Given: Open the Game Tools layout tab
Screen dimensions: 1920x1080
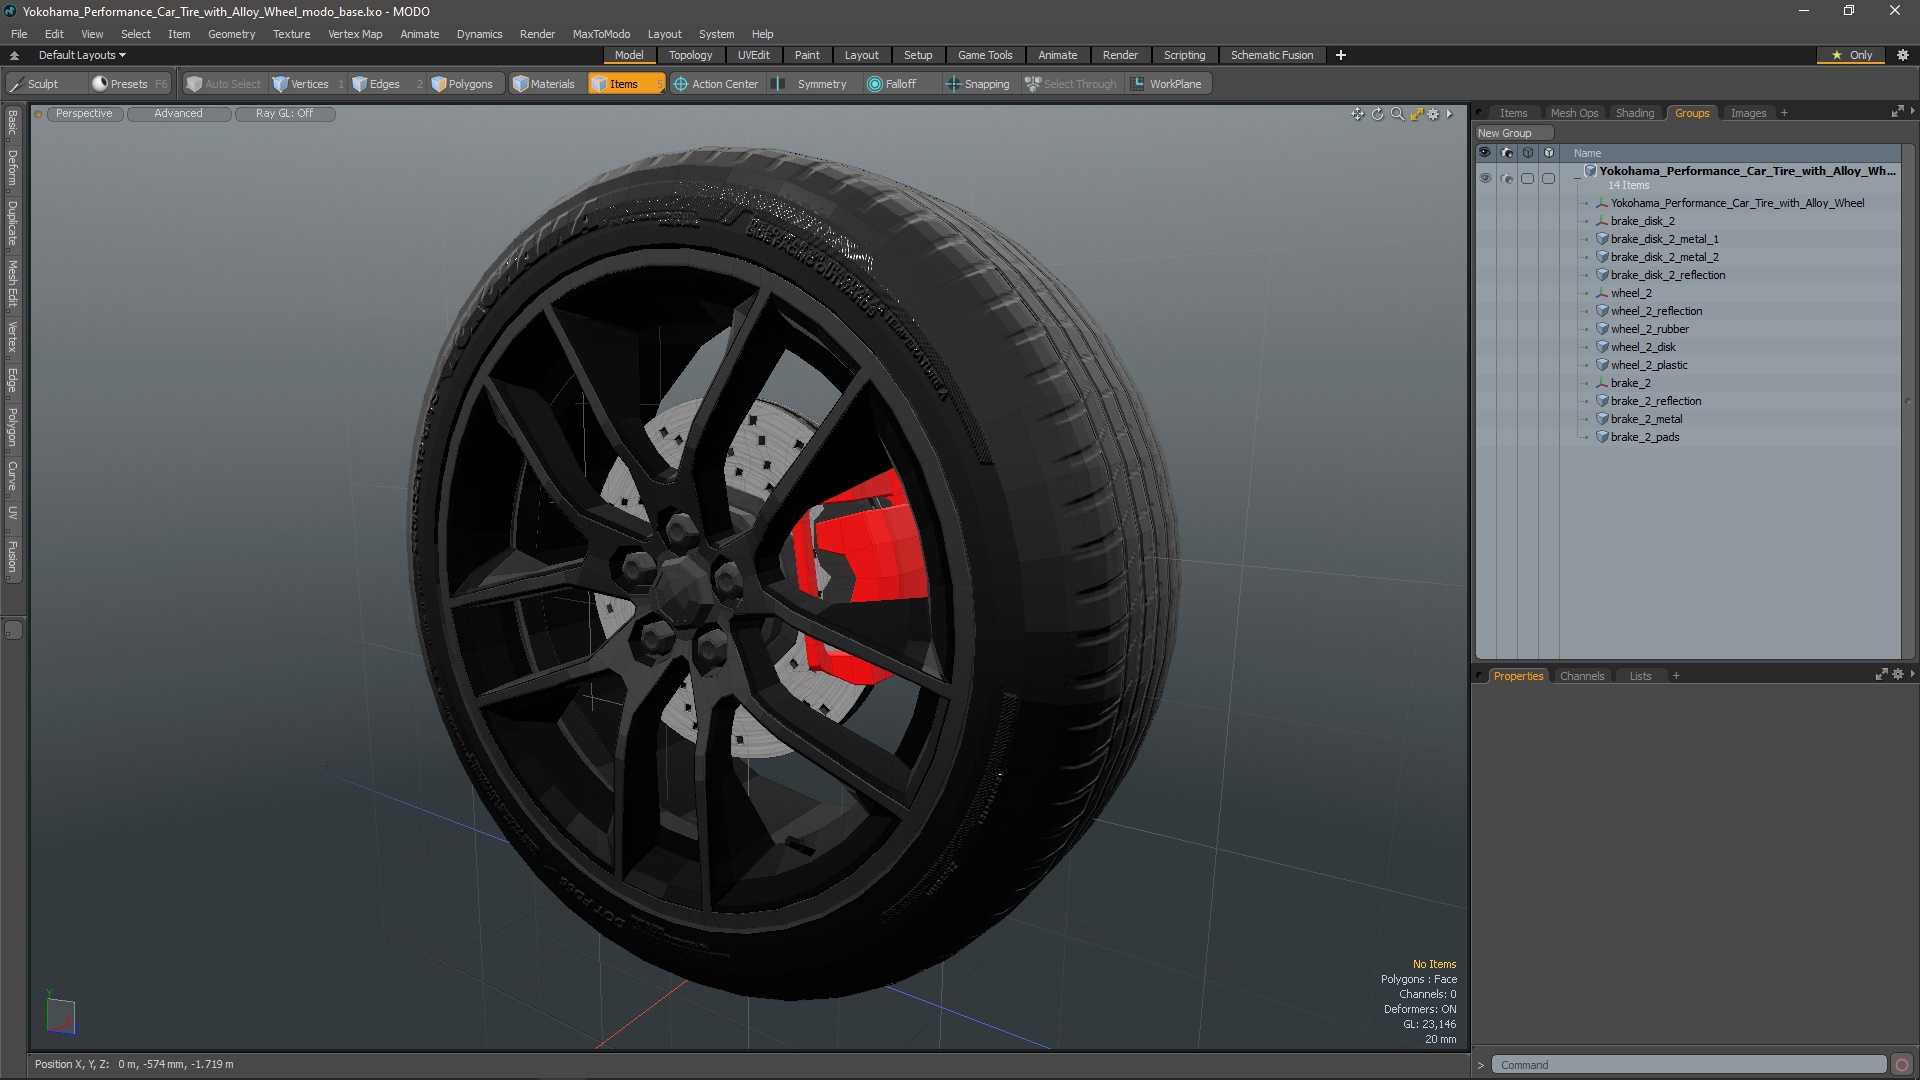Looking at the screenshot, I should pos(985,55).
